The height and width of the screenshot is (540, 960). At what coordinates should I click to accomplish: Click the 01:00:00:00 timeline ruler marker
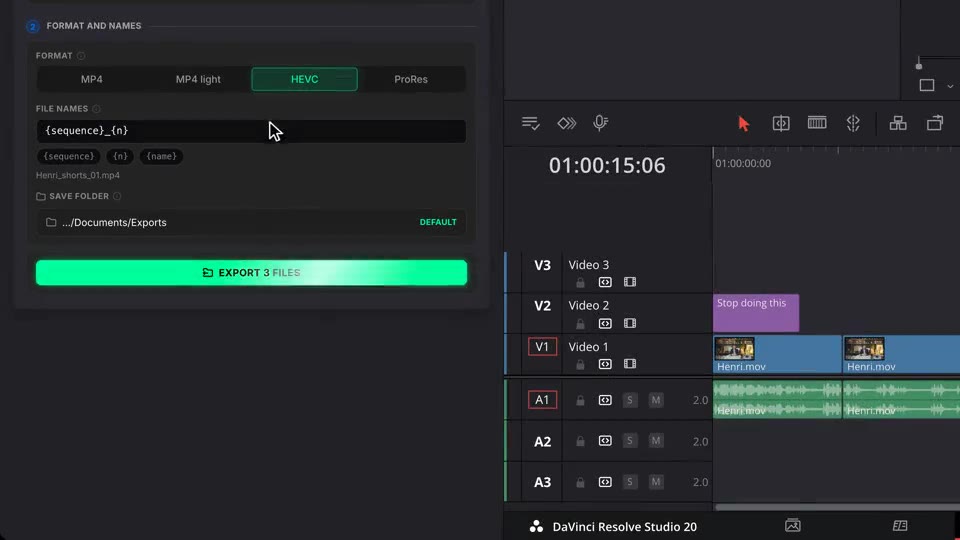743,163
